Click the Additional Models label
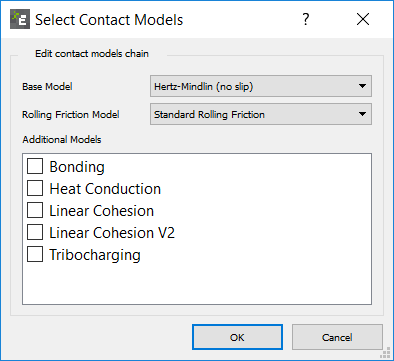394x361 pixels. [62, 139]
